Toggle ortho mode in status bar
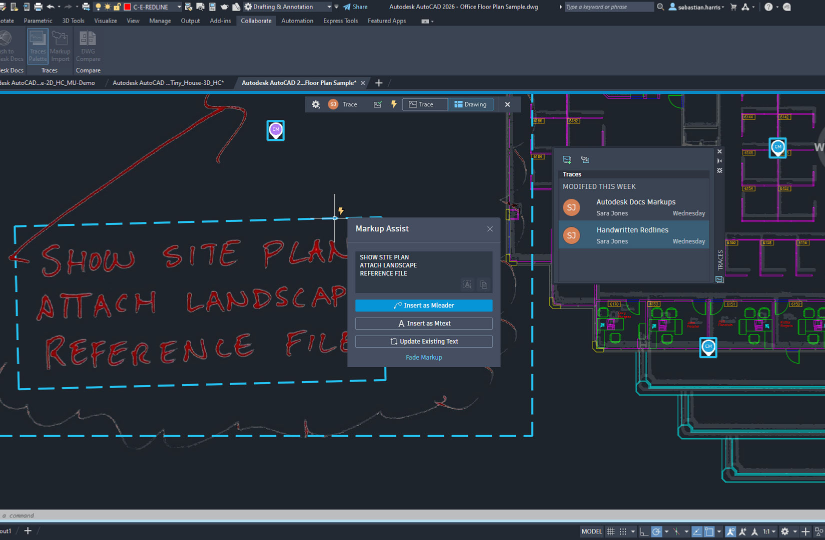Screen dimensions: 825x540 pos(644,532)
